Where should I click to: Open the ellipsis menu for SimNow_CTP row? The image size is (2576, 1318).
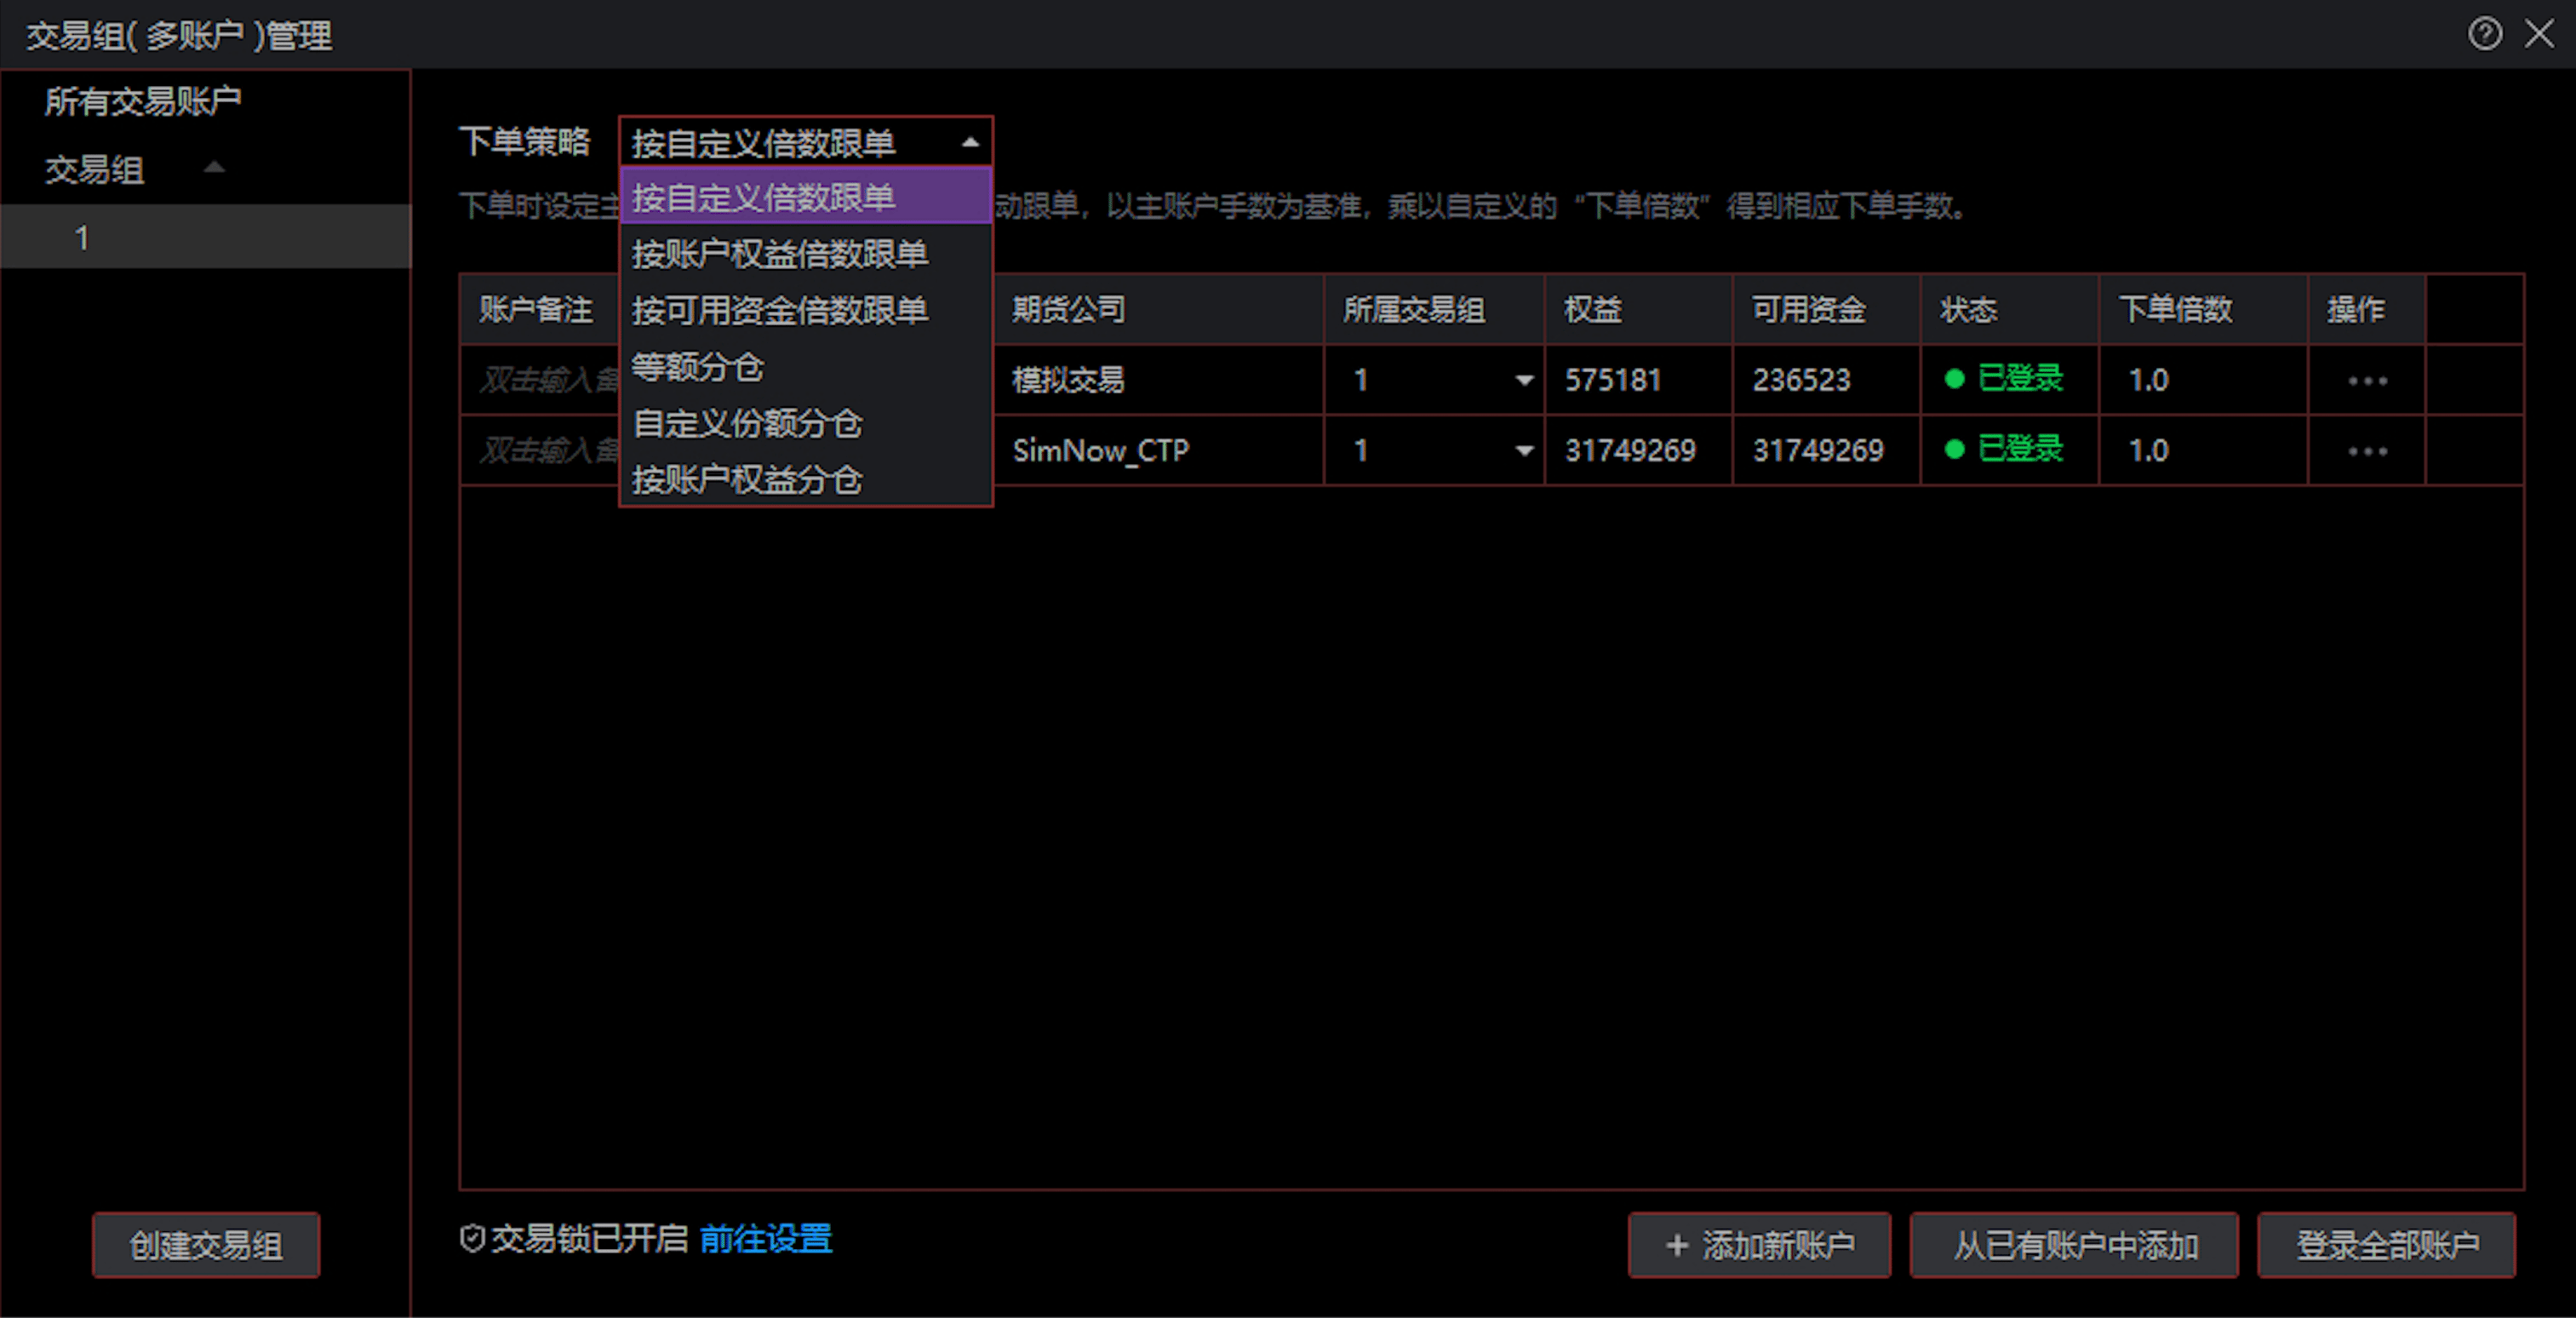(2367, 451)
